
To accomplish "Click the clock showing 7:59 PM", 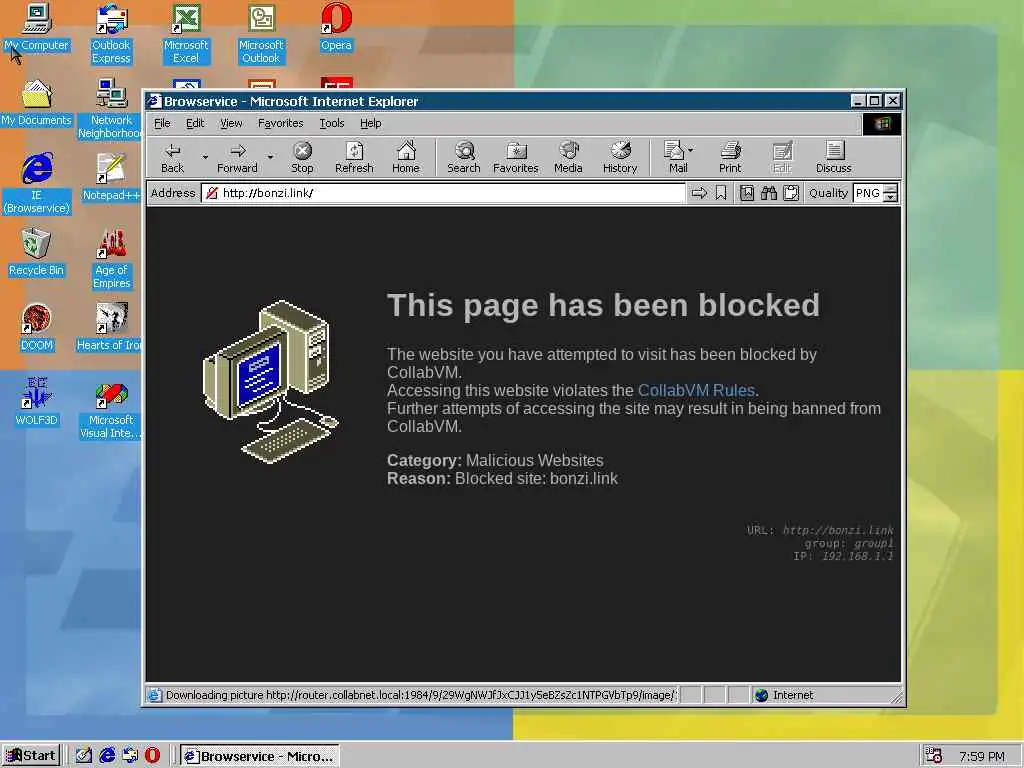I will 982,756.
